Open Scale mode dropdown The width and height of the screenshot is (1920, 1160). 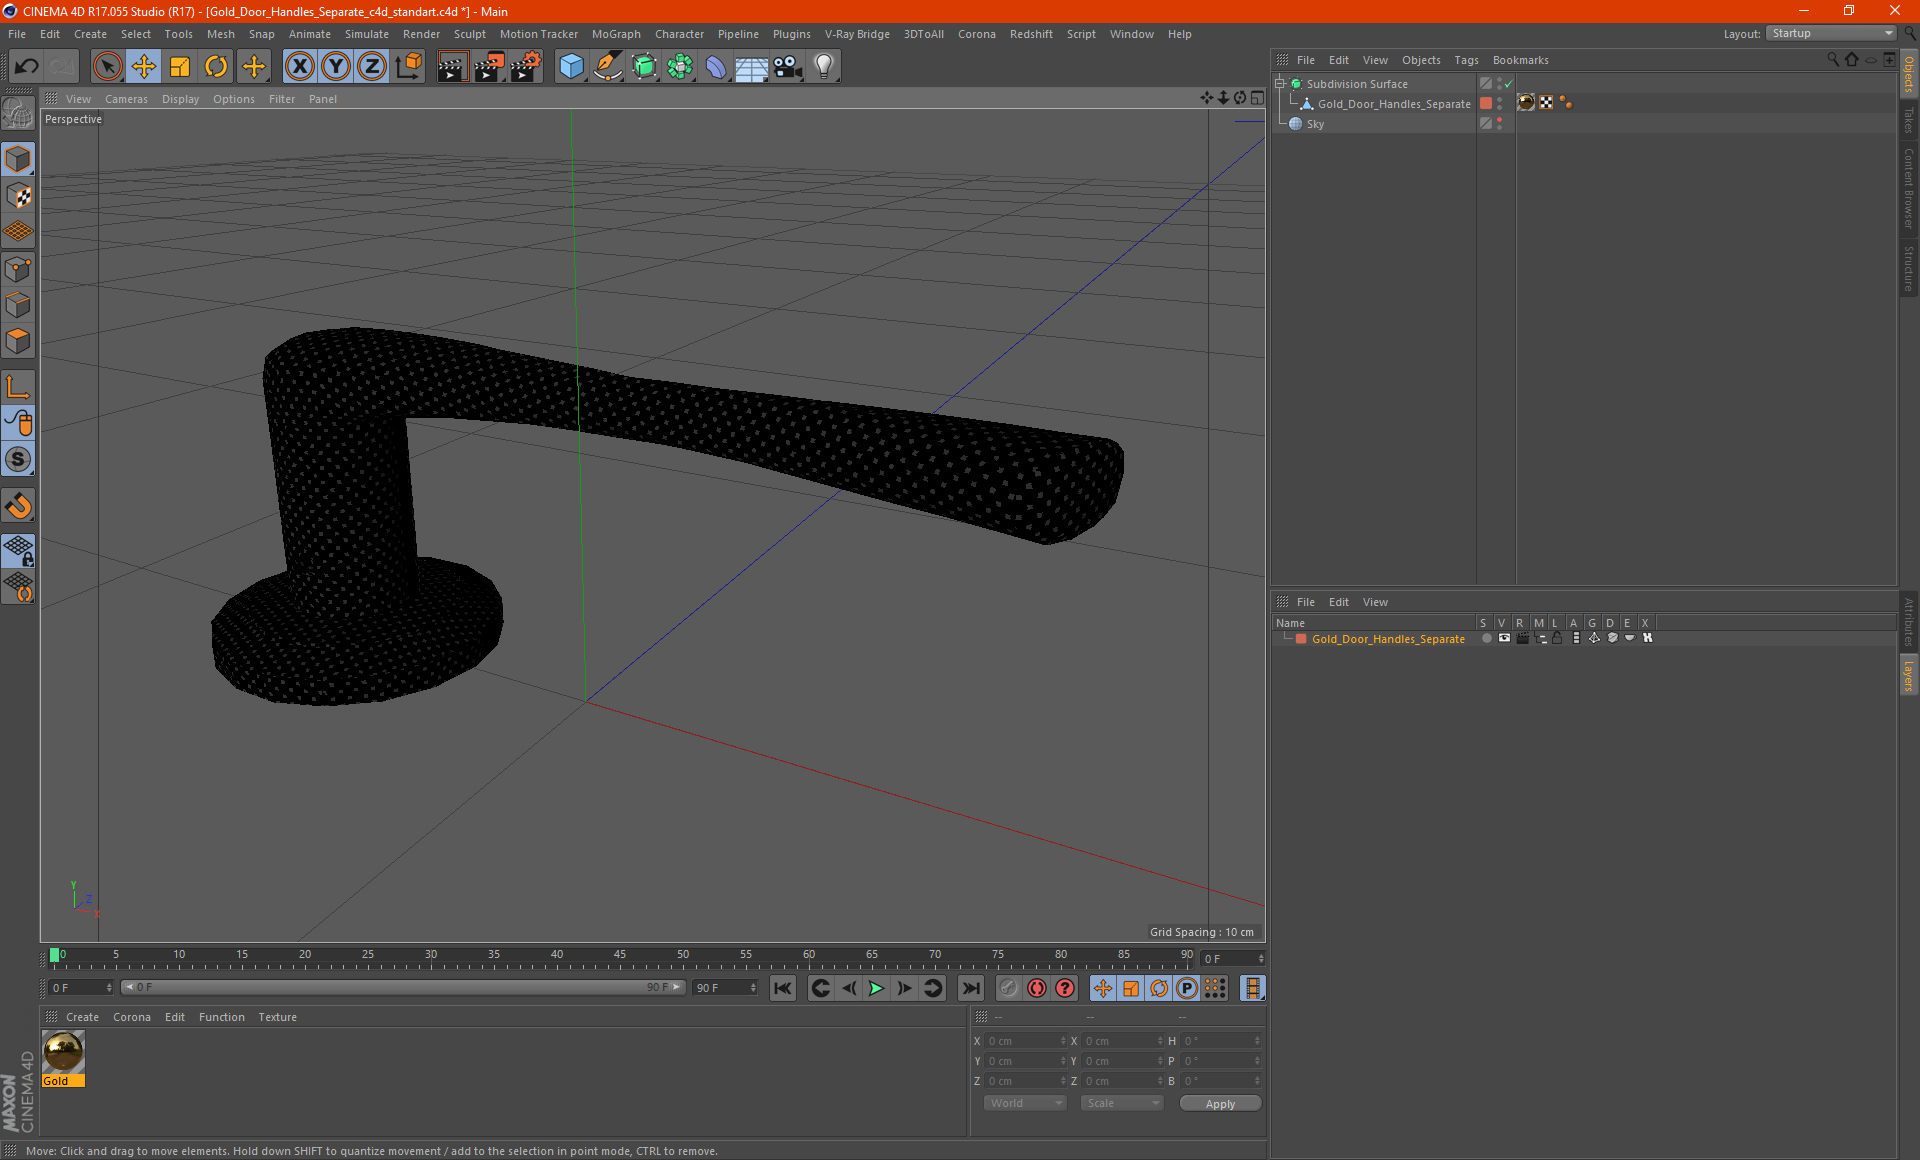click(x=1122, y=1103)
